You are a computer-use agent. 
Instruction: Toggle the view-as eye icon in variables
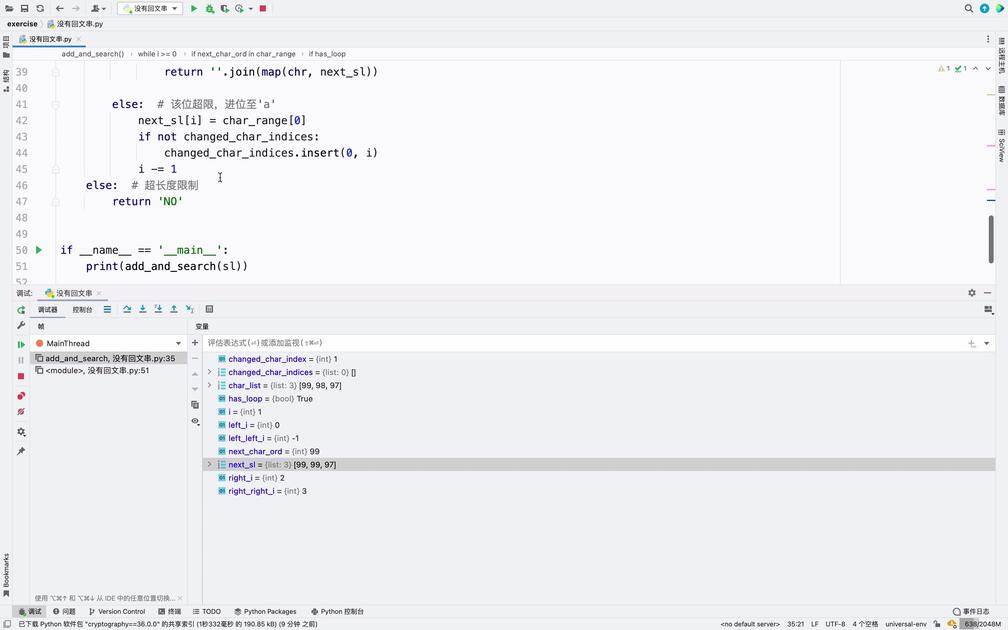195,422
